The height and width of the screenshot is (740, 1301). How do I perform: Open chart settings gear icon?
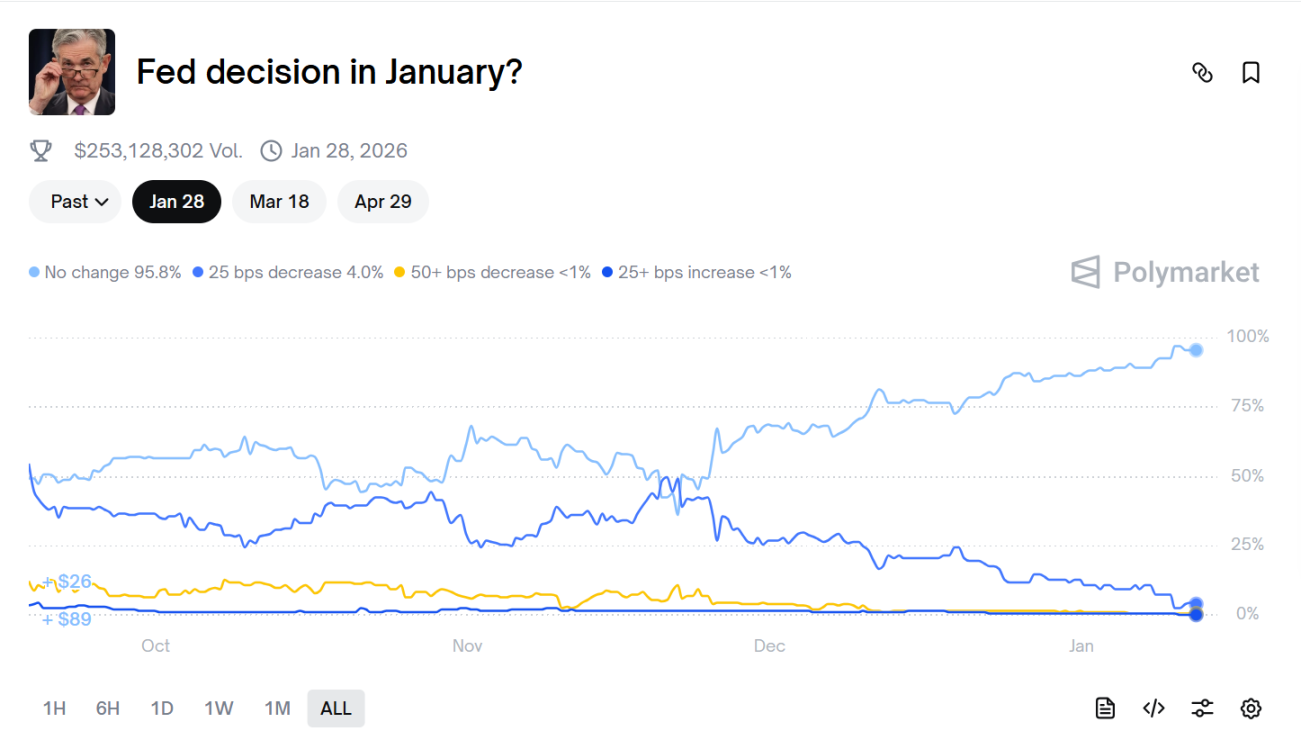coord(1250,708)
